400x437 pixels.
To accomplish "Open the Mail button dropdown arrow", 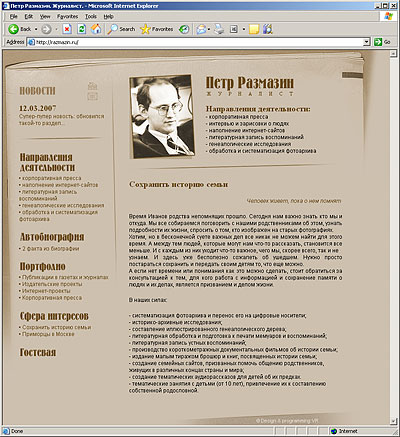I will point(209,29).
